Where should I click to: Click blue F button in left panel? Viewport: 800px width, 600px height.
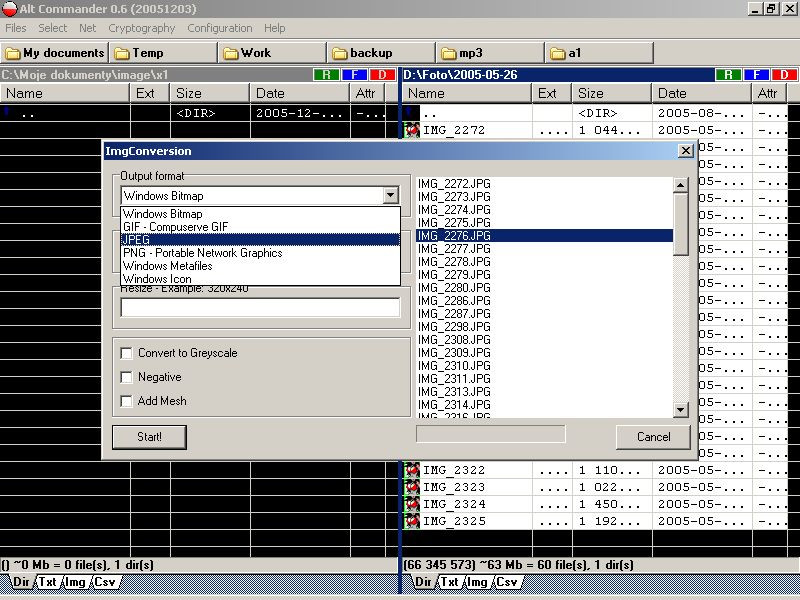tap(355, 75)
